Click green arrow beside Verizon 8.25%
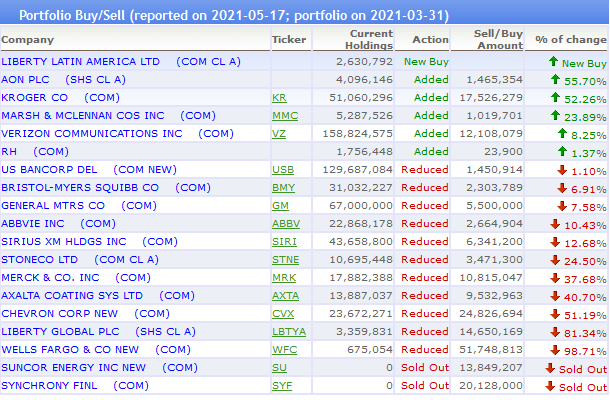 click(x=562, y=133)
